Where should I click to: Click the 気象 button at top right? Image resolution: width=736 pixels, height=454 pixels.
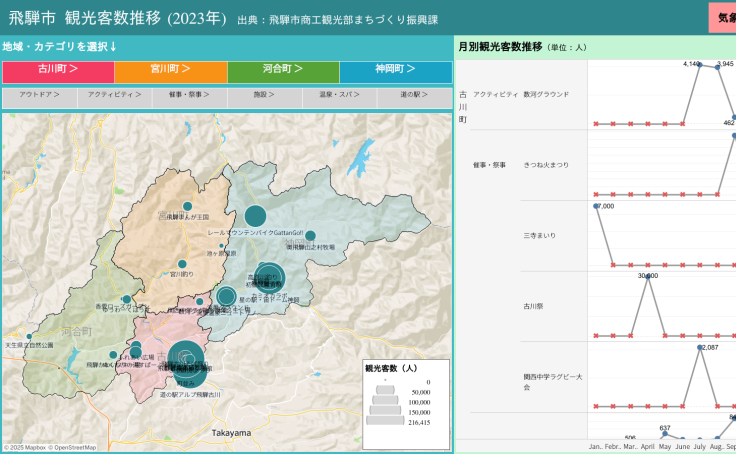tap(722, 17)
